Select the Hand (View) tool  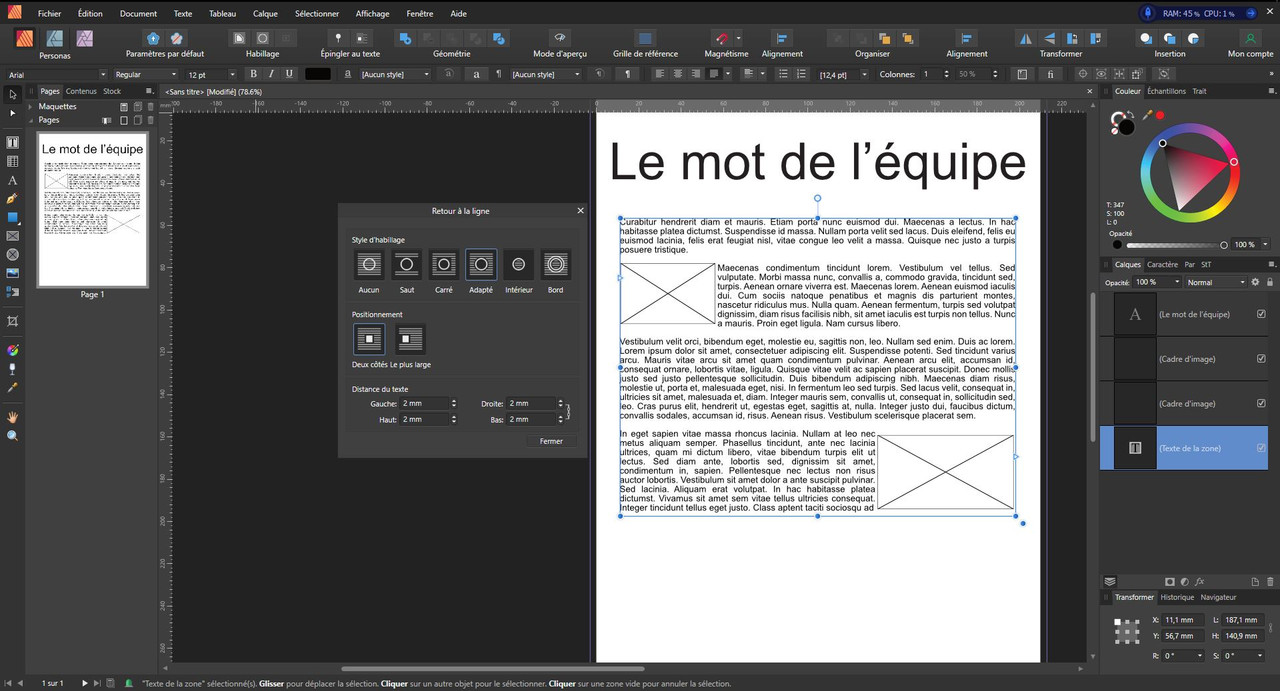[x=12, y=417]
